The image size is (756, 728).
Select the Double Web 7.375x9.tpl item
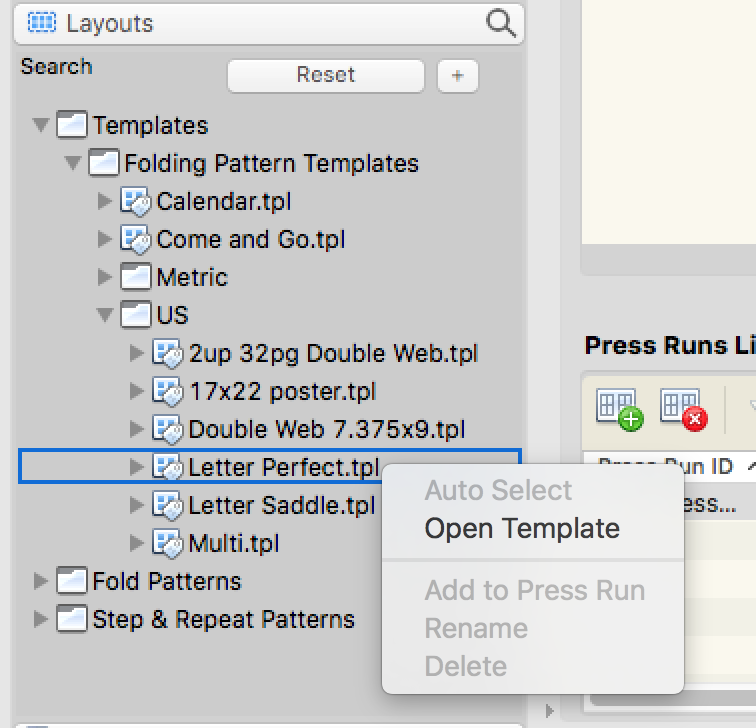pyautogui.click(x=326, y=430)
